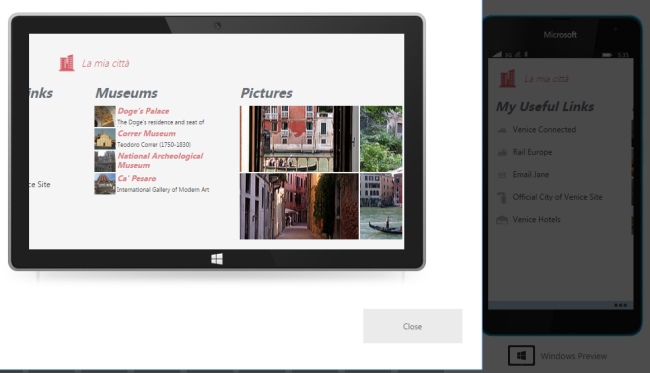Click the 'La mia città' title in tablet preview
Image resolution: width=650 pixels, height=373 pixels.
click(105, 63)
